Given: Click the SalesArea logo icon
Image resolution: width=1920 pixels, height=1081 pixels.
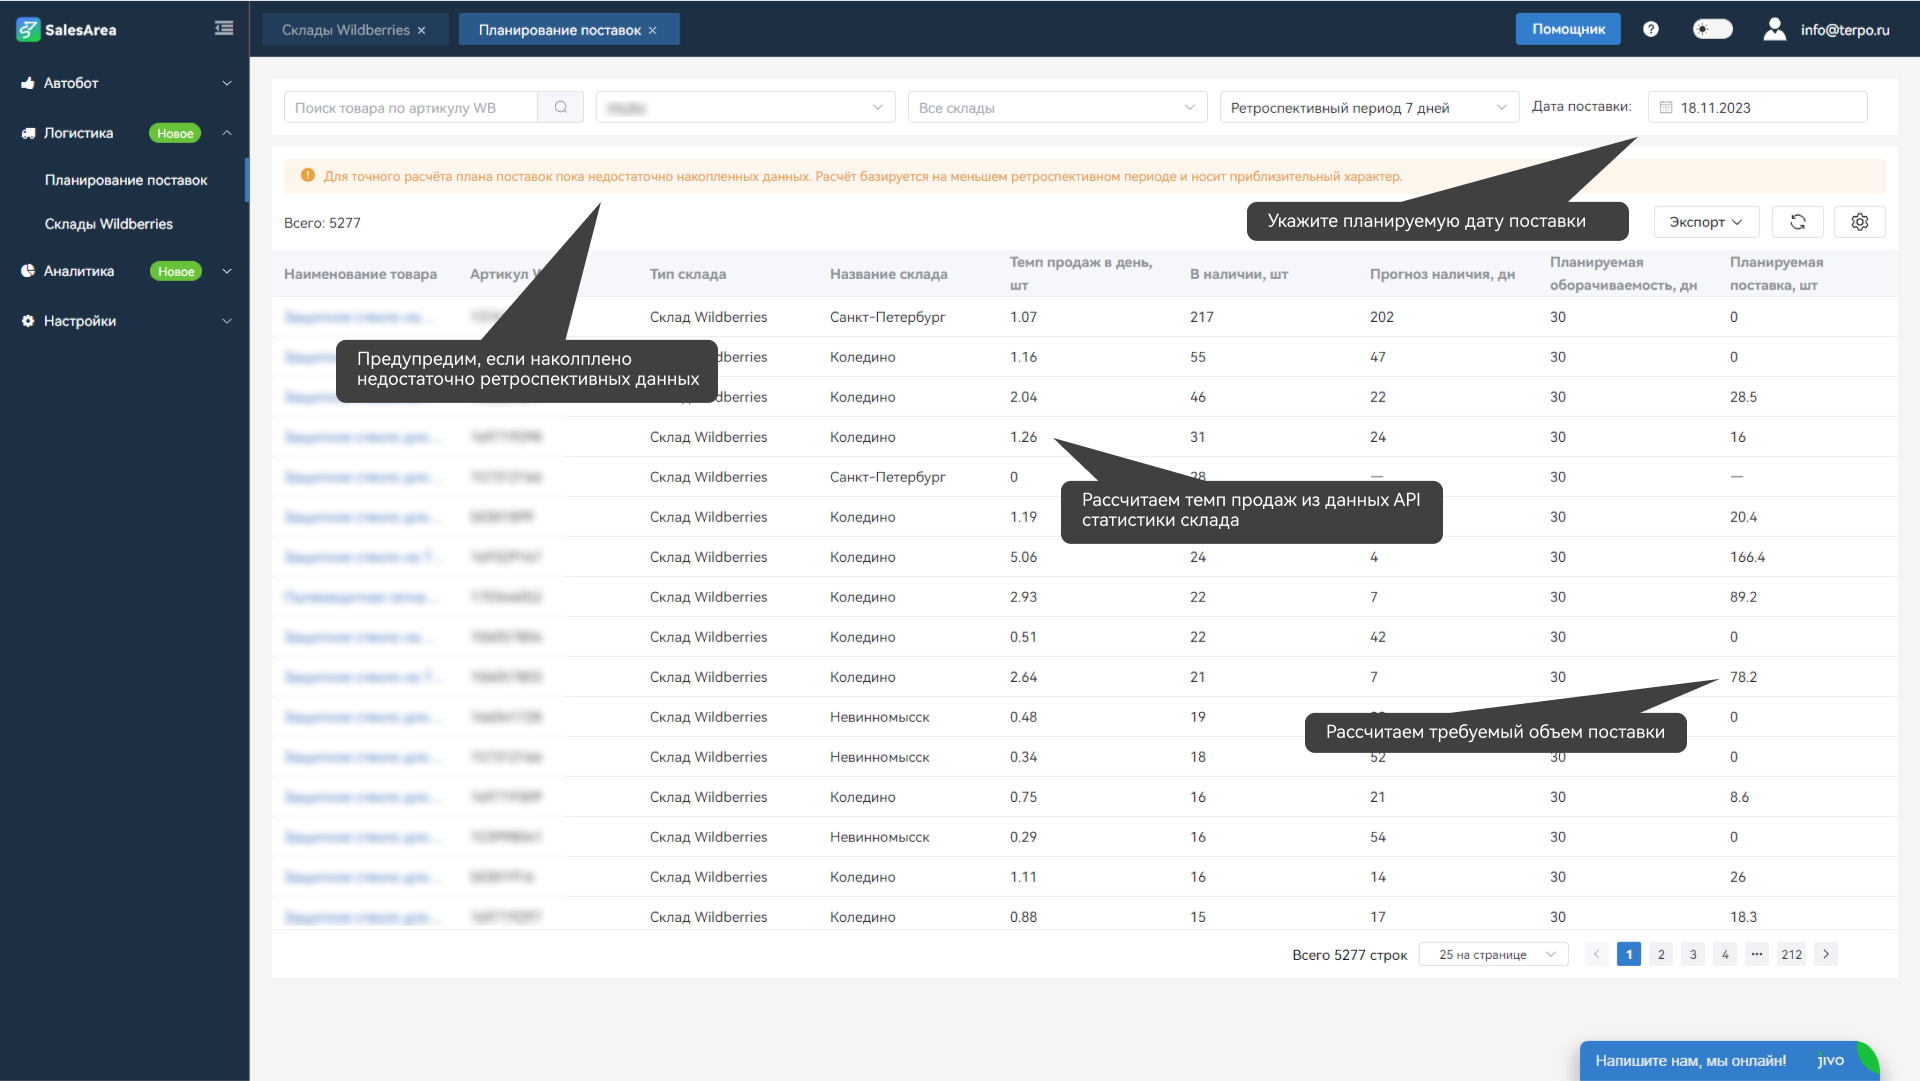Looking at the screenshot, I should click(28, 30).
